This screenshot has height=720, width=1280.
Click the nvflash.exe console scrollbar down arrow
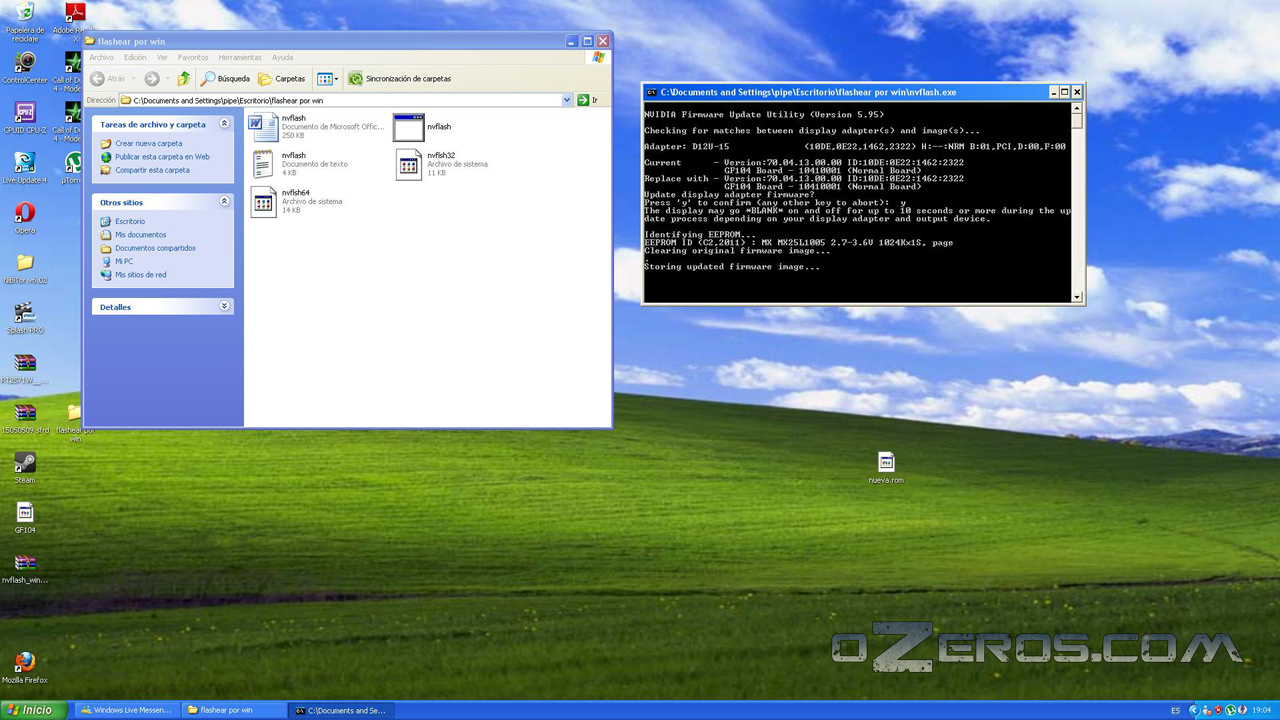tap(1077, 297)
